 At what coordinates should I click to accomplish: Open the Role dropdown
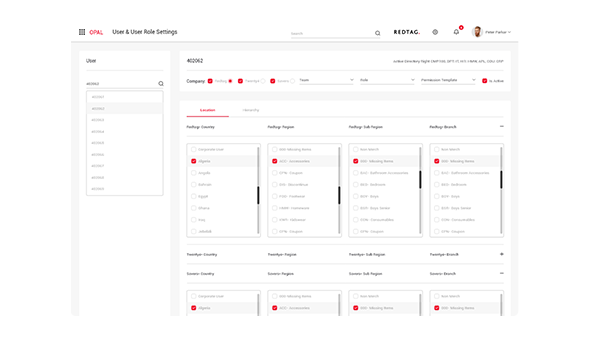click(387, 80)
